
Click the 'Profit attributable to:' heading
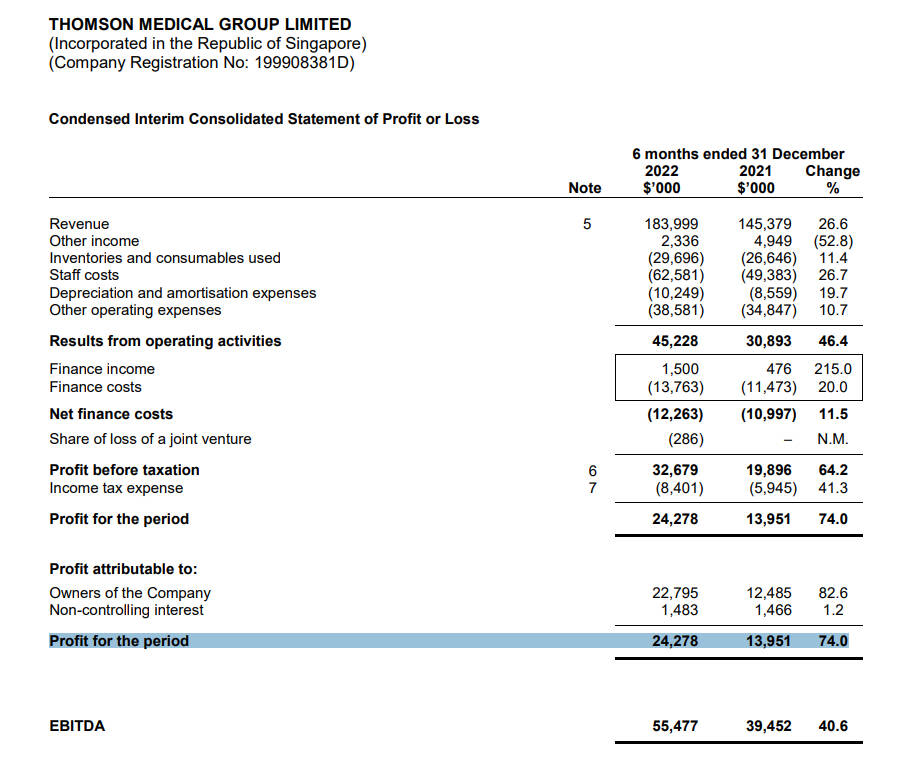(123, 569)
